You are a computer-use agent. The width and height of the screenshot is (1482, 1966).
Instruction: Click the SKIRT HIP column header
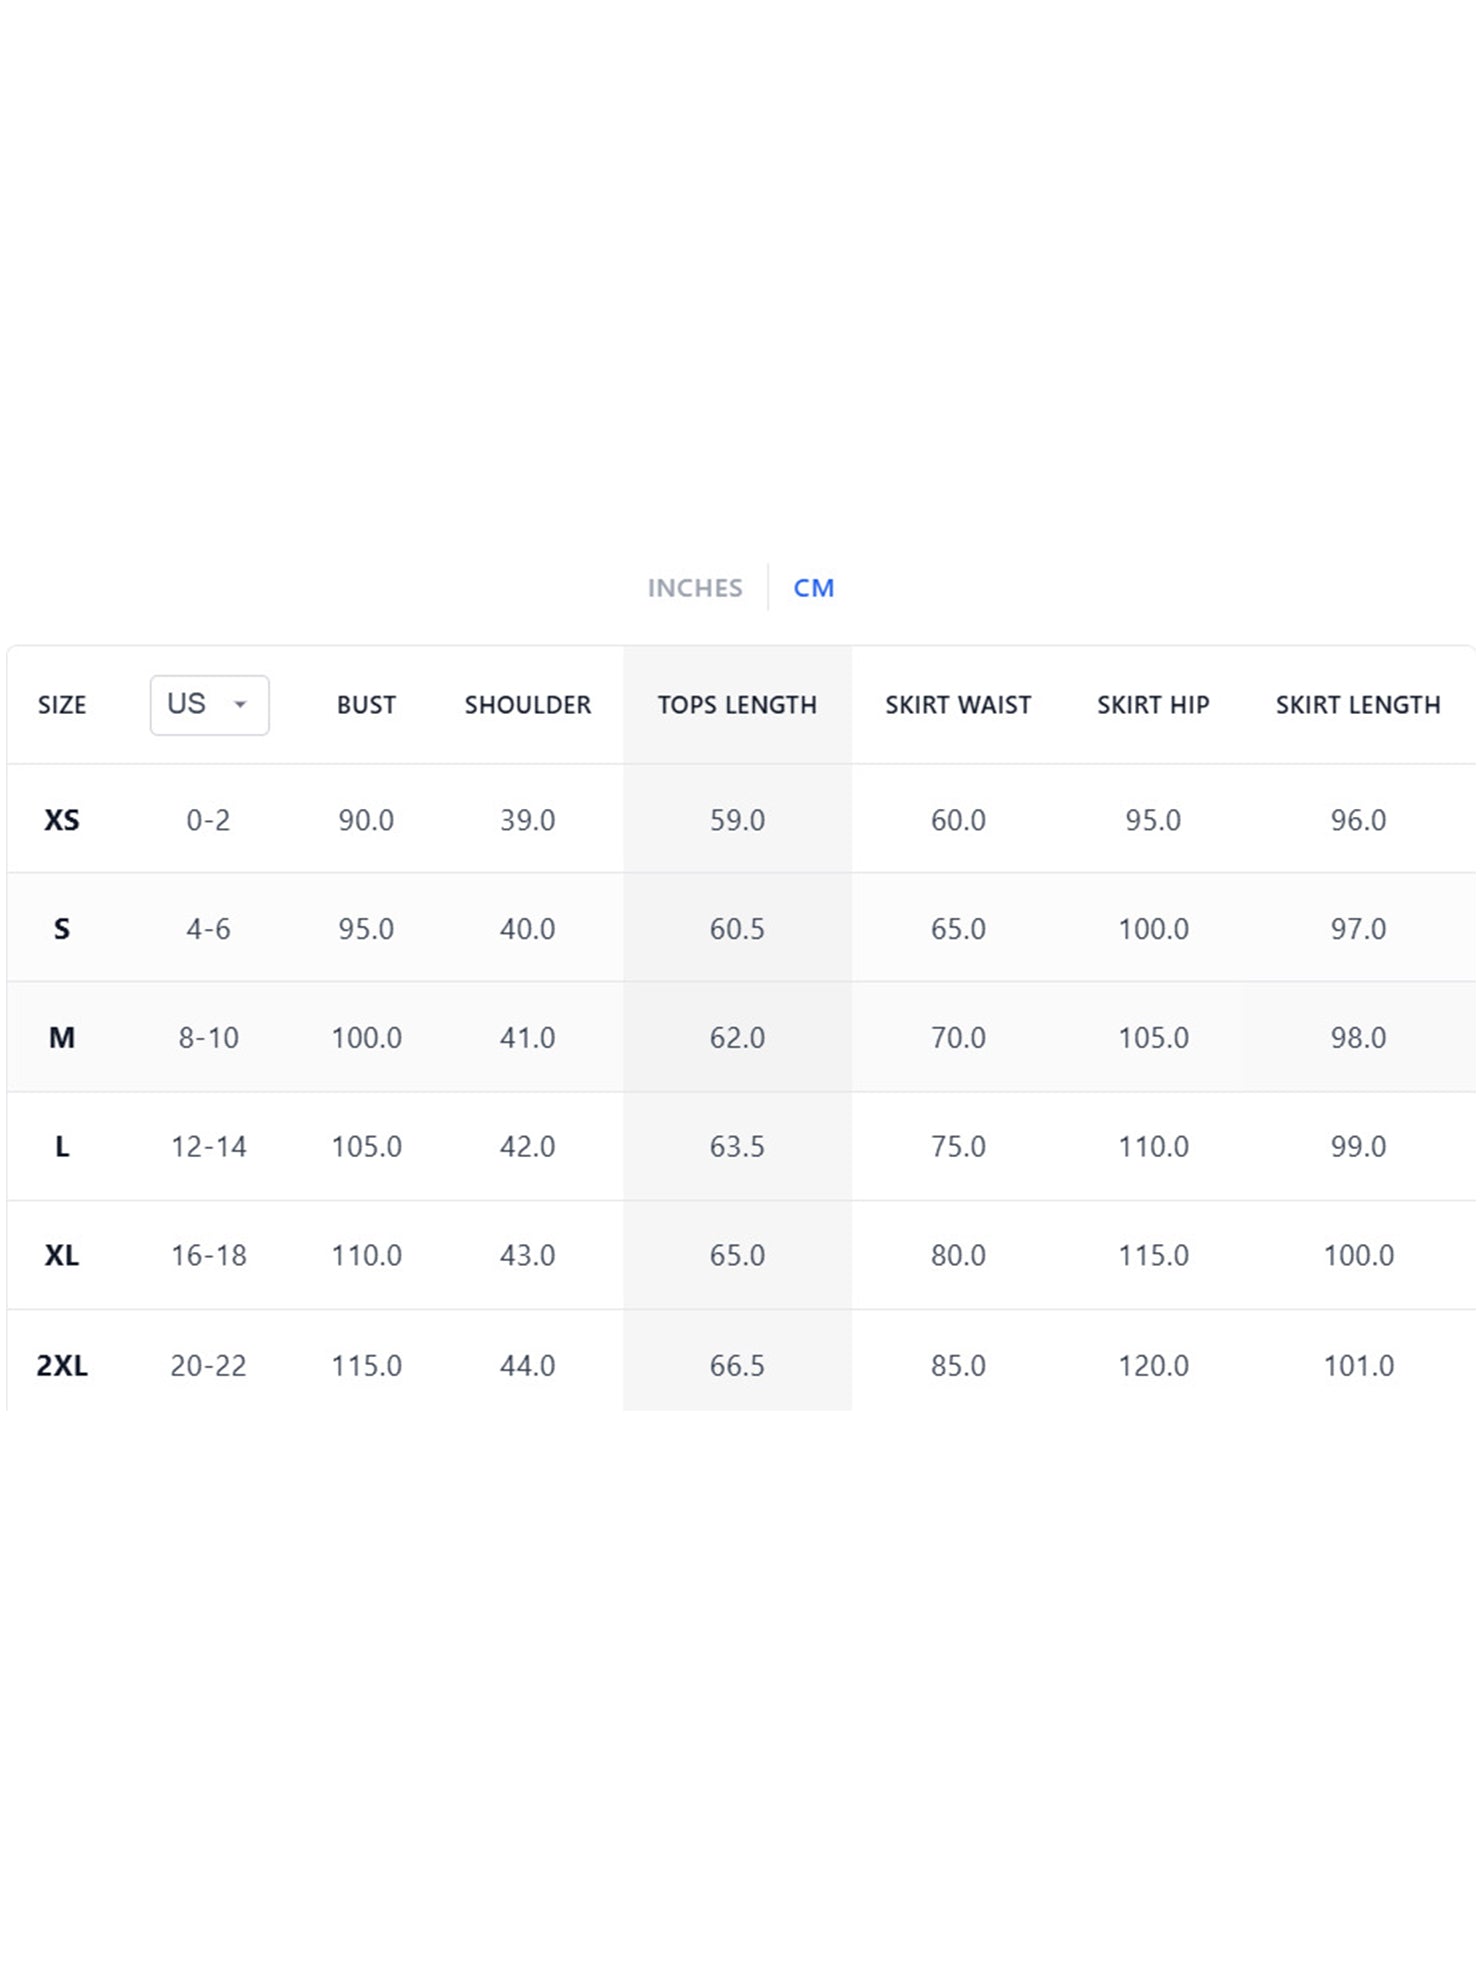coord(1153,705)
